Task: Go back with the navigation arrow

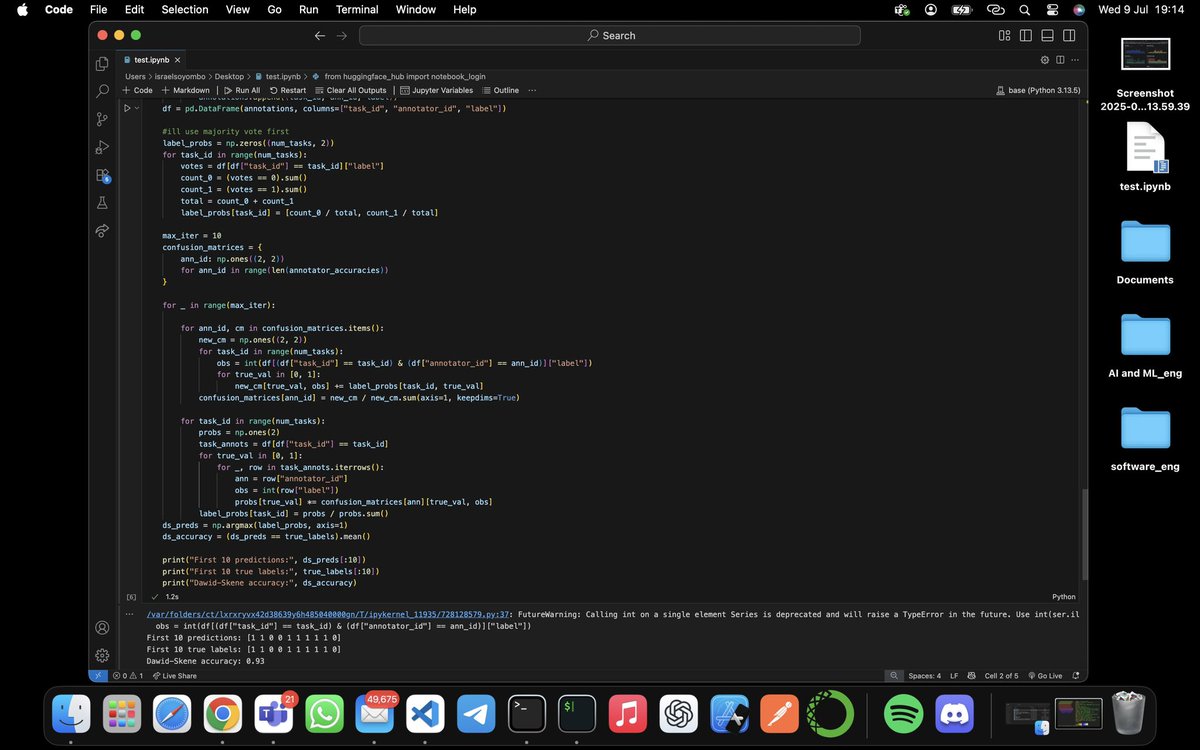Action: tap(320, 35)
